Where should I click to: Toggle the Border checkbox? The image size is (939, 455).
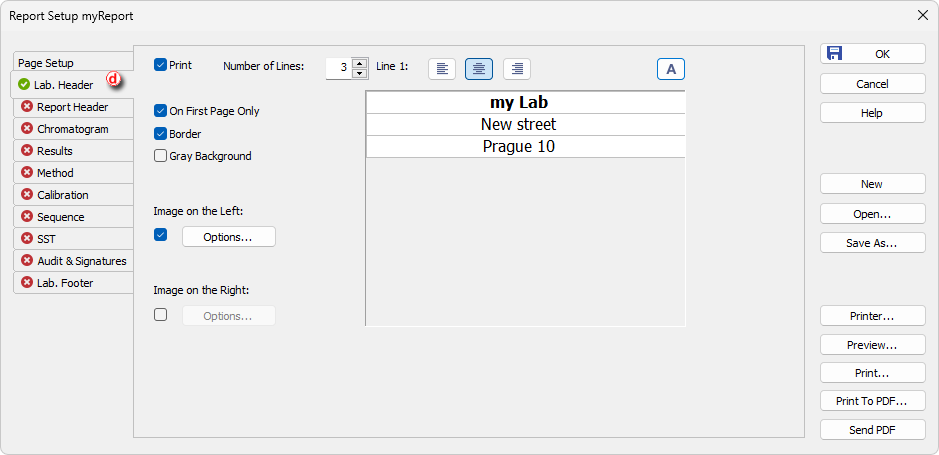tap(160, 134)
